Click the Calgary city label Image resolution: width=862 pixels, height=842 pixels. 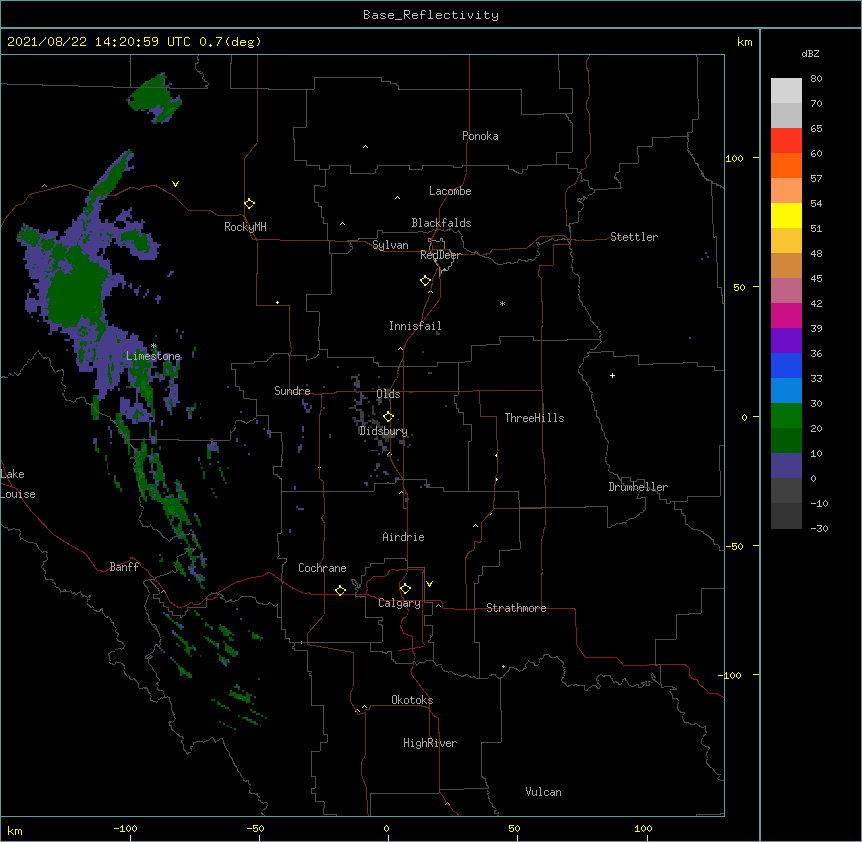point(399,603)
